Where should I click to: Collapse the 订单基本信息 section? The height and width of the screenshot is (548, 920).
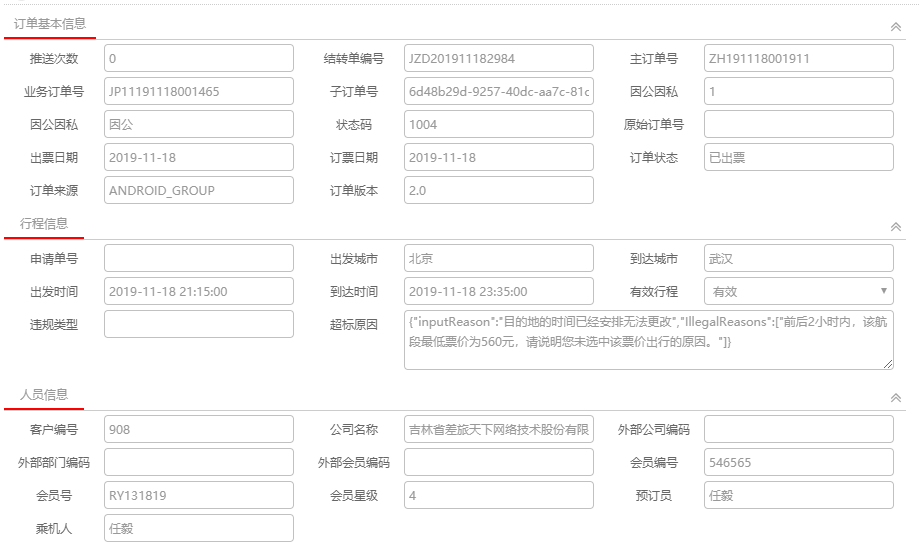coord(895,26)
